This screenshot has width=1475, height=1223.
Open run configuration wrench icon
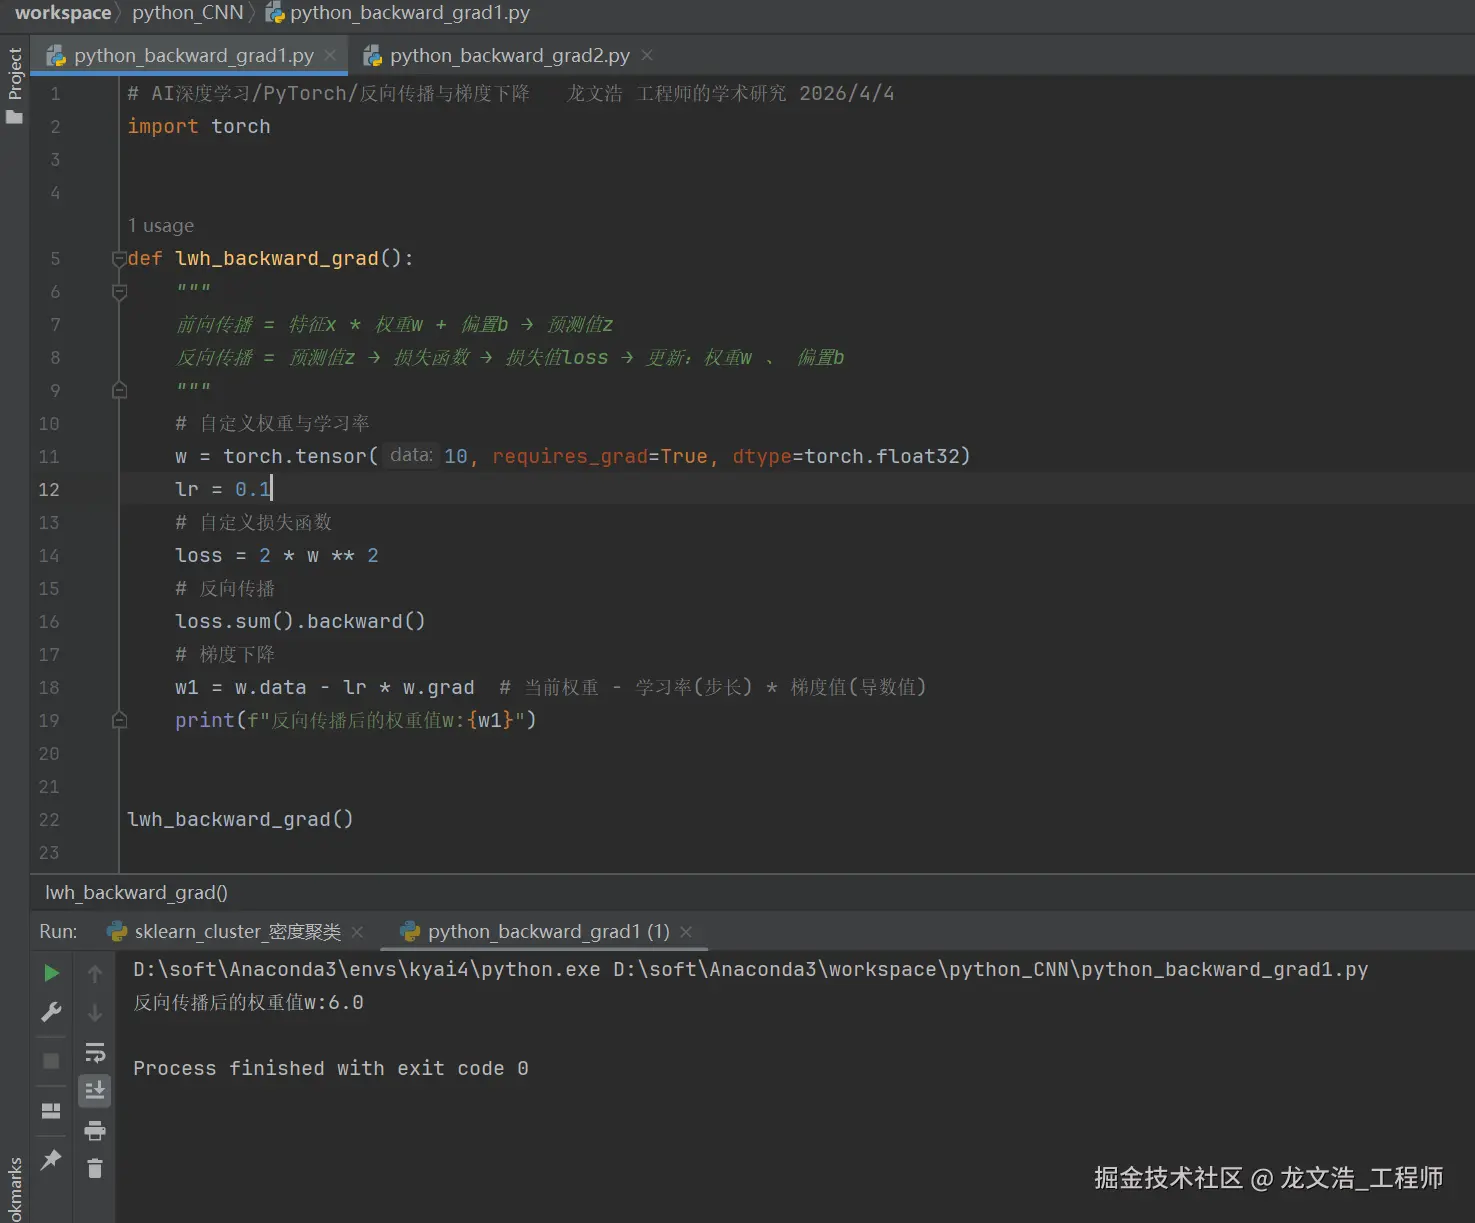click(x=51, y=1012)
